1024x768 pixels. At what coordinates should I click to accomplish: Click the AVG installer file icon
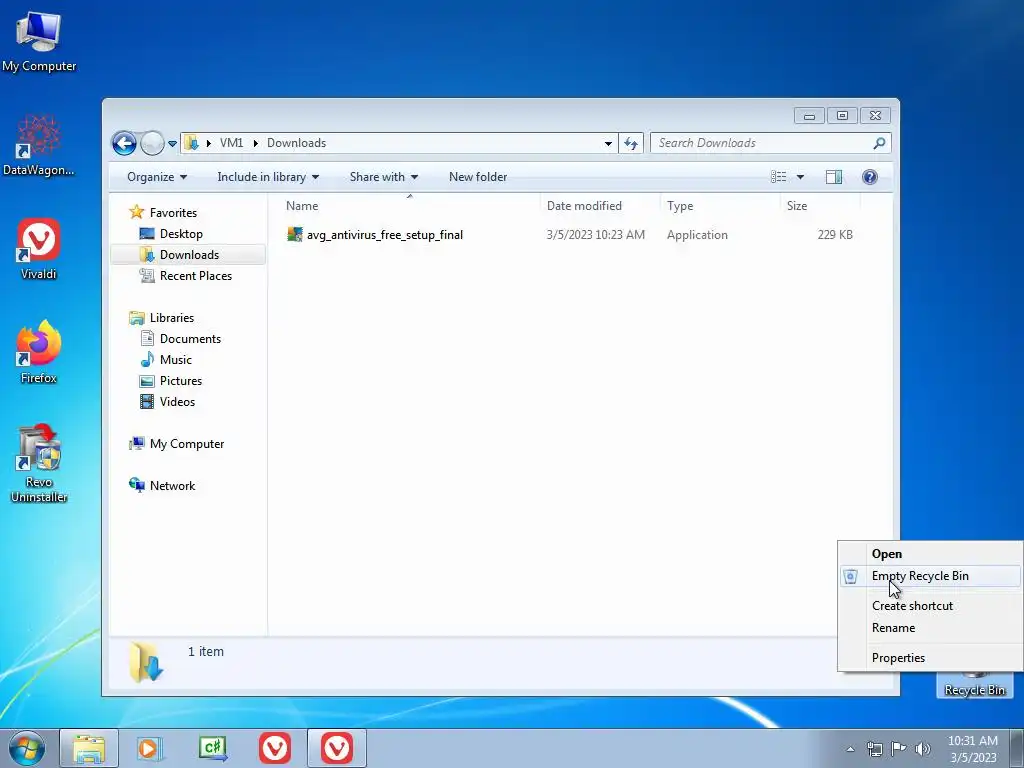pos(295,234)
